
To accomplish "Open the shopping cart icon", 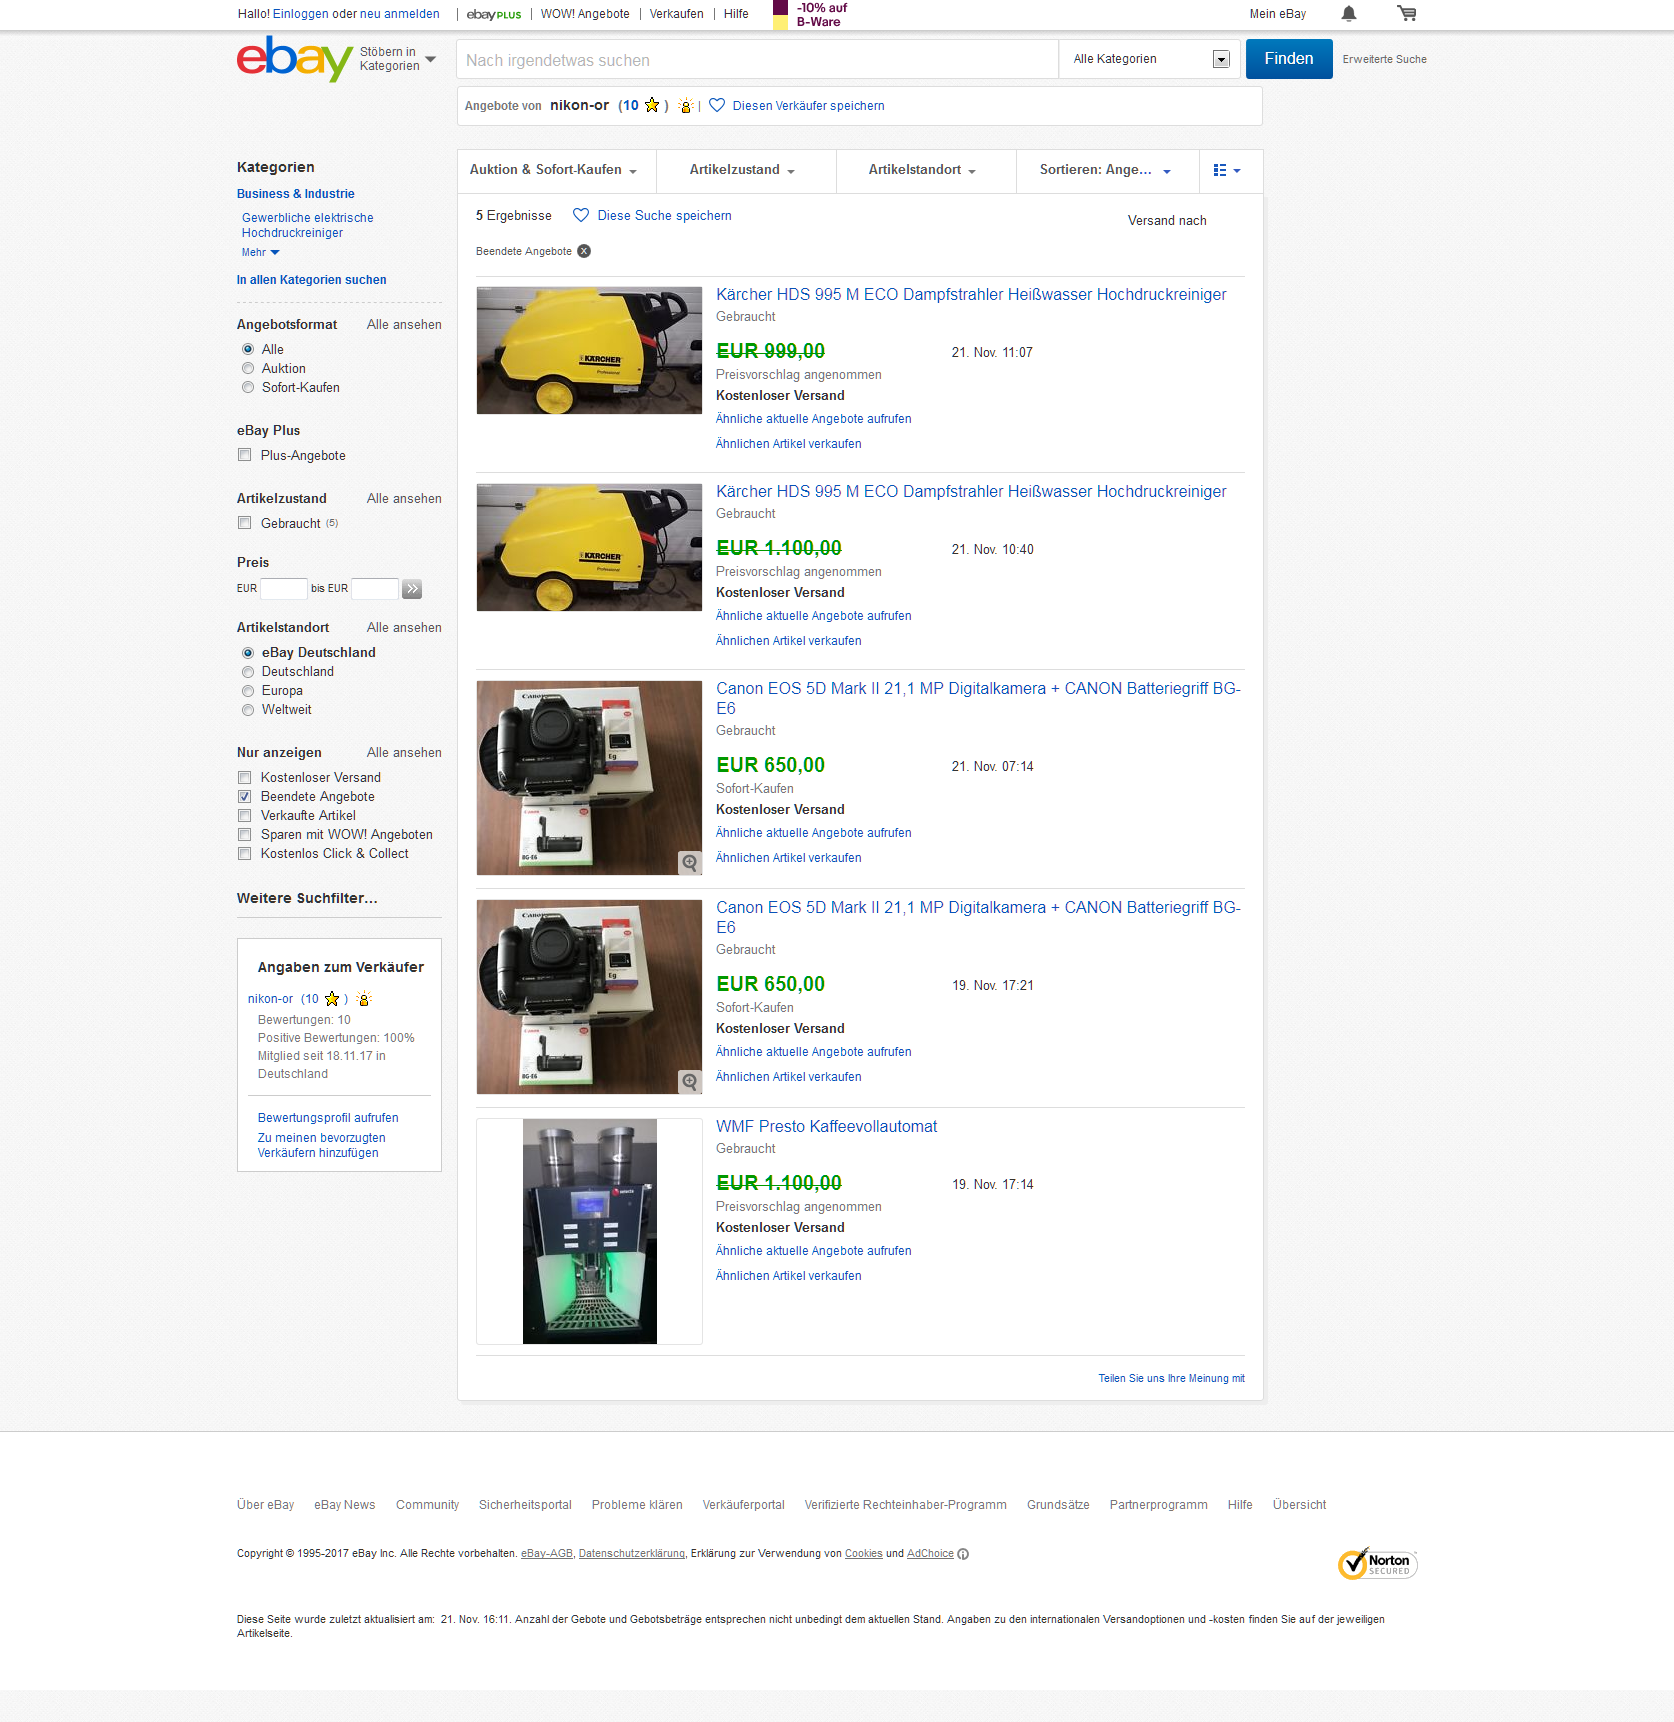I will click(1407, 14).
